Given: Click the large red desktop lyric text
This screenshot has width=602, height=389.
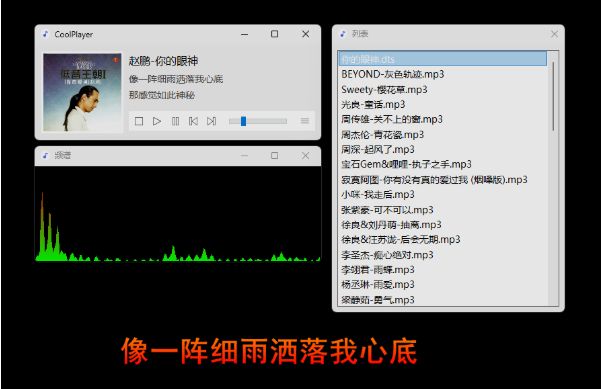Looking at the screenshot, I should (x=269, y=351).
